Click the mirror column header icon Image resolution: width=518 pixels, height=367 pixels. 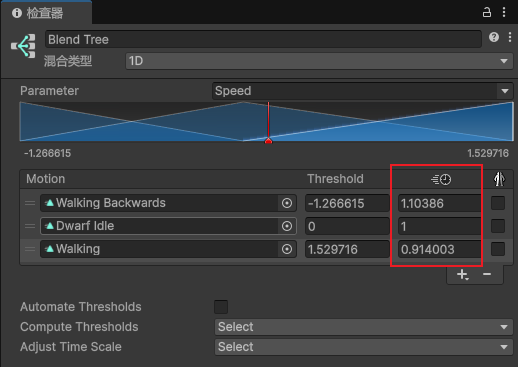tap(499, 179)
